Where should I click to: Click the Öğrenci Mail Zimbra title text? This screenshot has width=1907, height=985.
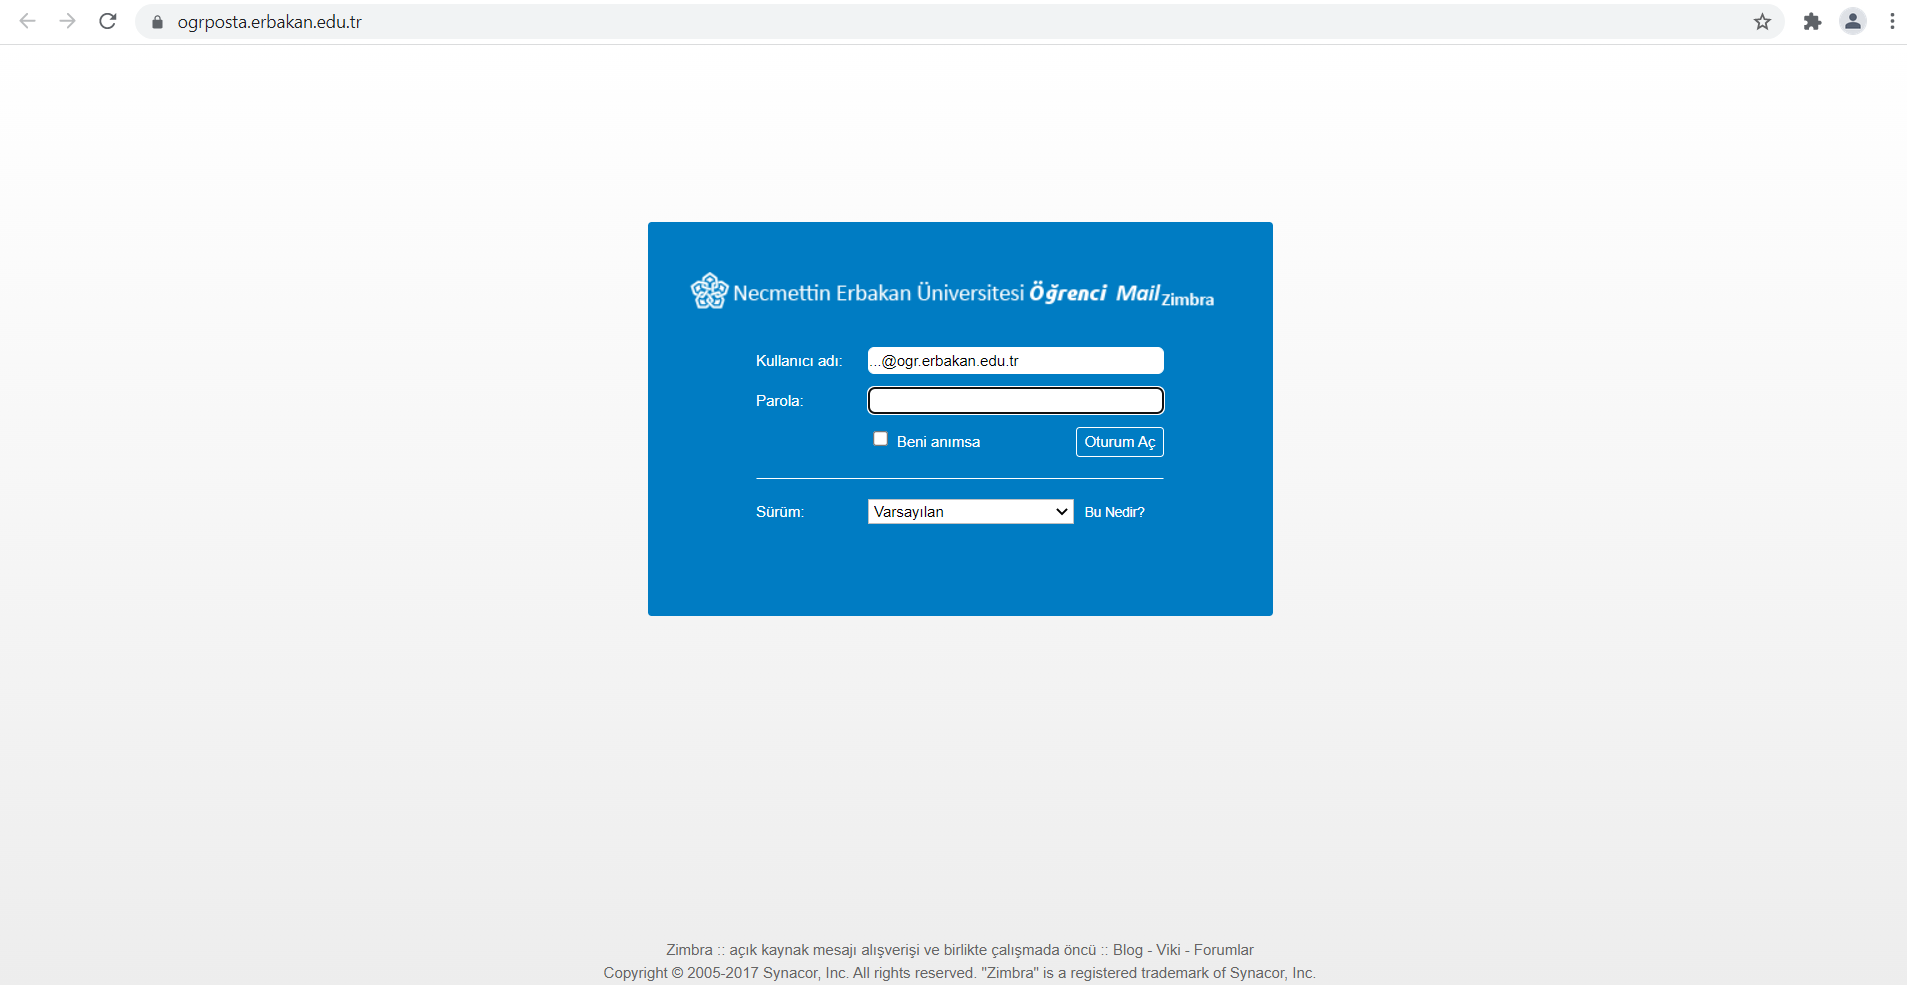click(x=1121, y=293)
